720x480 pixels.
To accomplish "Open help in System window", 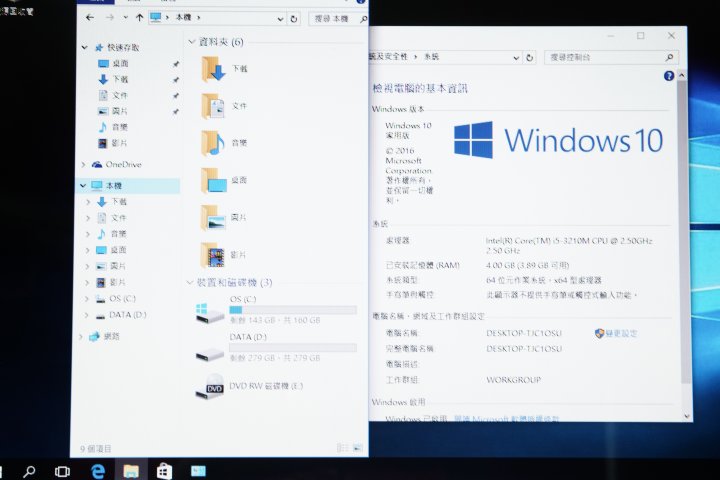I will click(669, 76).
